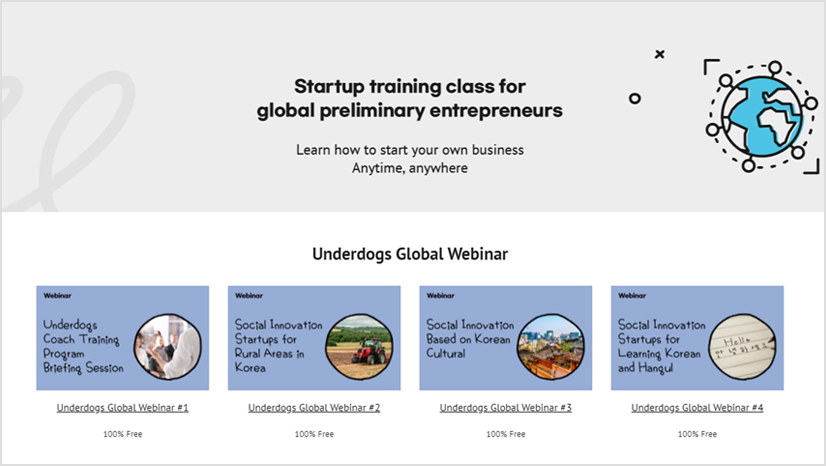The height and width of the screenshot is (466, 826).
Task: Click the Underdogs Global Webinar section heading
Action: [410, 254]
